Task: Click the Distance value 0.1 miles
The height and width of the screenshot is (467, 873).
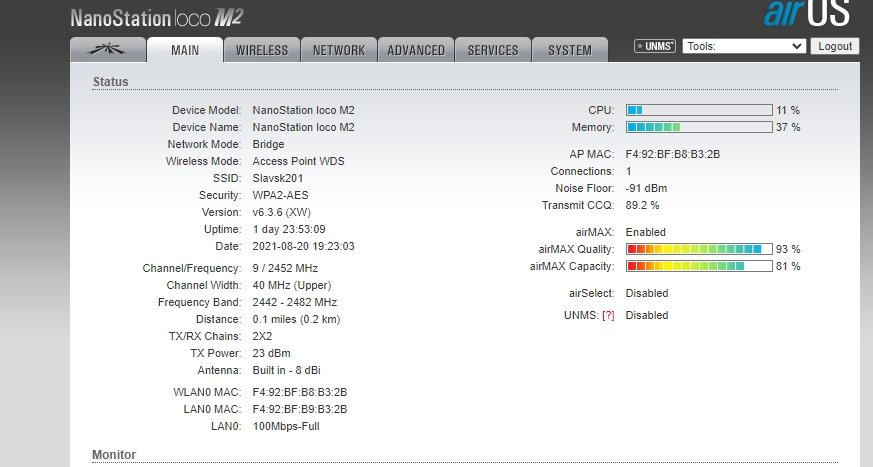Action: pos(296,319)
